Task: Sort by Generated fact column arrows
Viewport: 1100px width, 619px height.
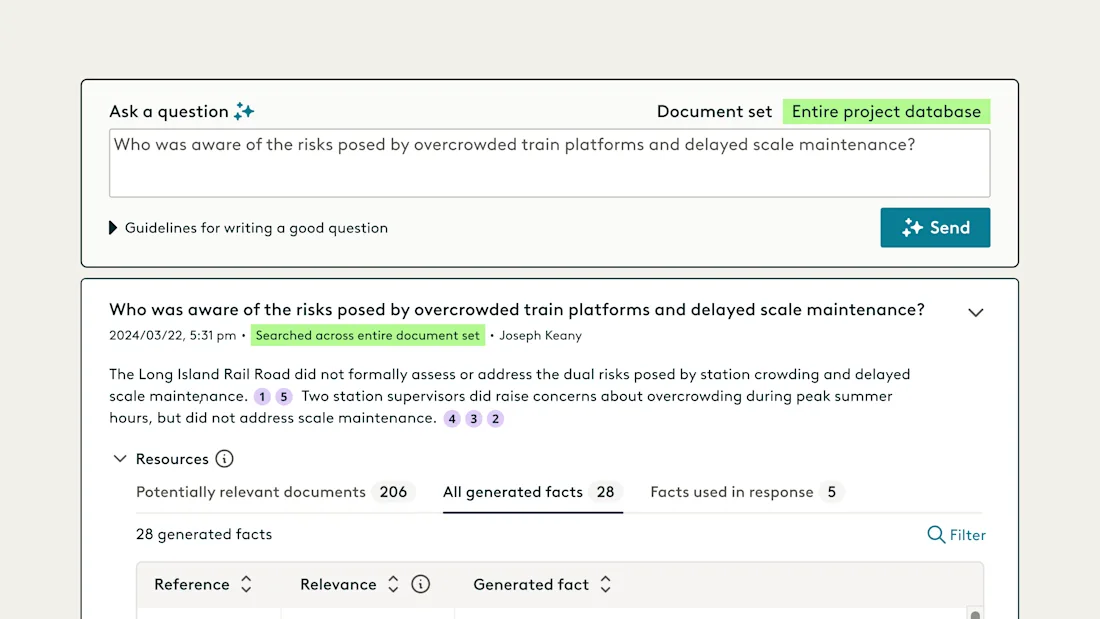Action: [605, 584]
